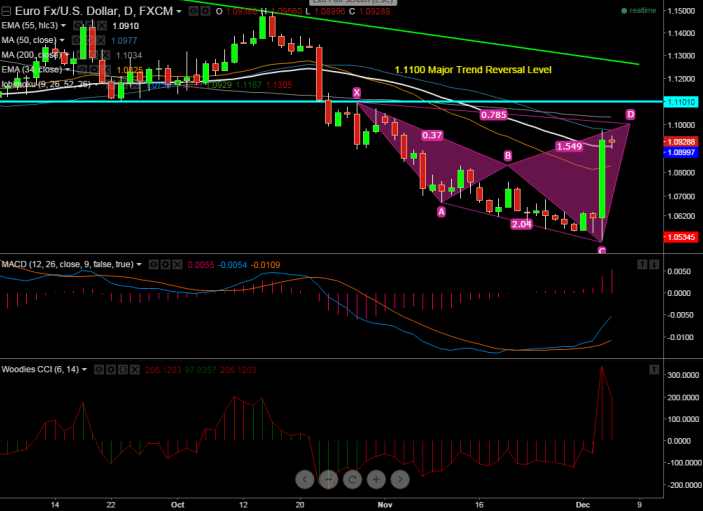Collapse the indicator legend with the minus box
This screenshot has width=703, height=511.
point(6,11)
